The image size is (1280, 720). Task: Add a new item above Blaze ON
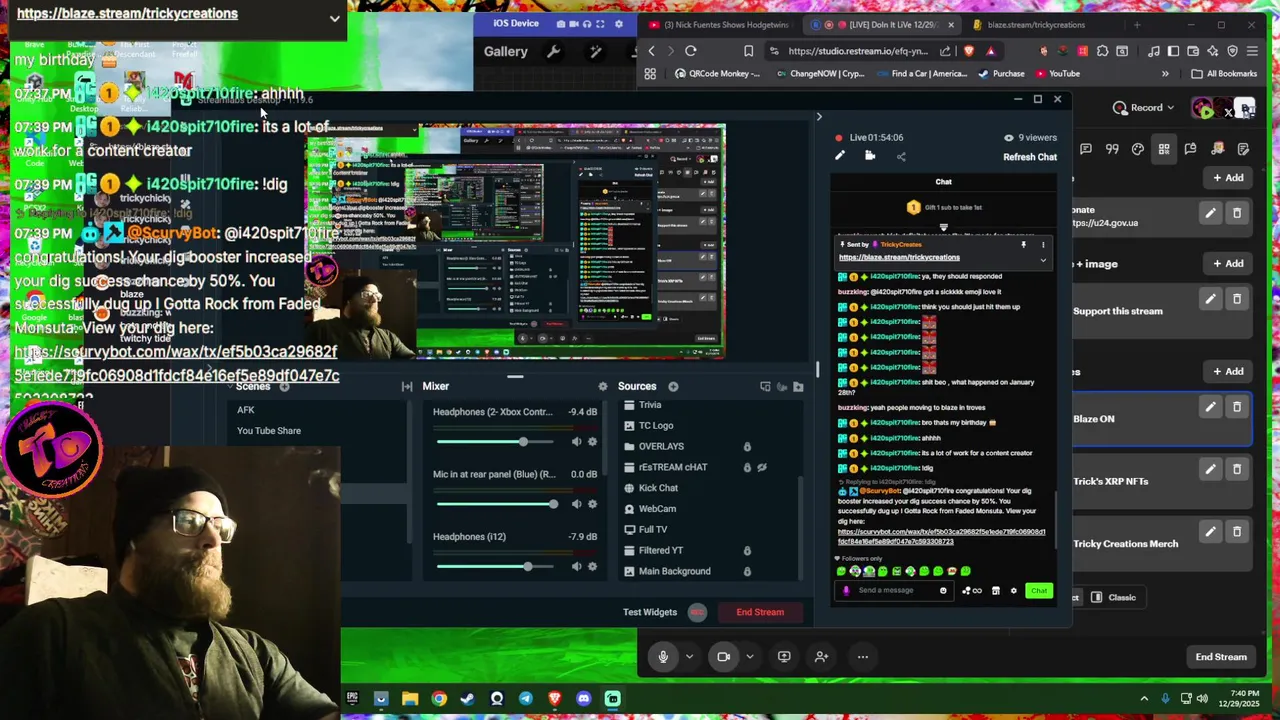click(x=1228, y=371)
